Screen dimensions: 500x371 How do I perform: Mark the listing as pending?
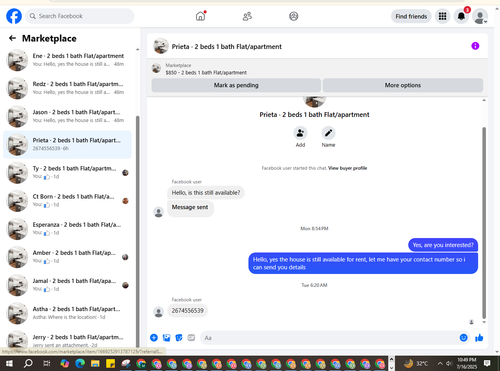pyautogui.click(x=236, y=85)
